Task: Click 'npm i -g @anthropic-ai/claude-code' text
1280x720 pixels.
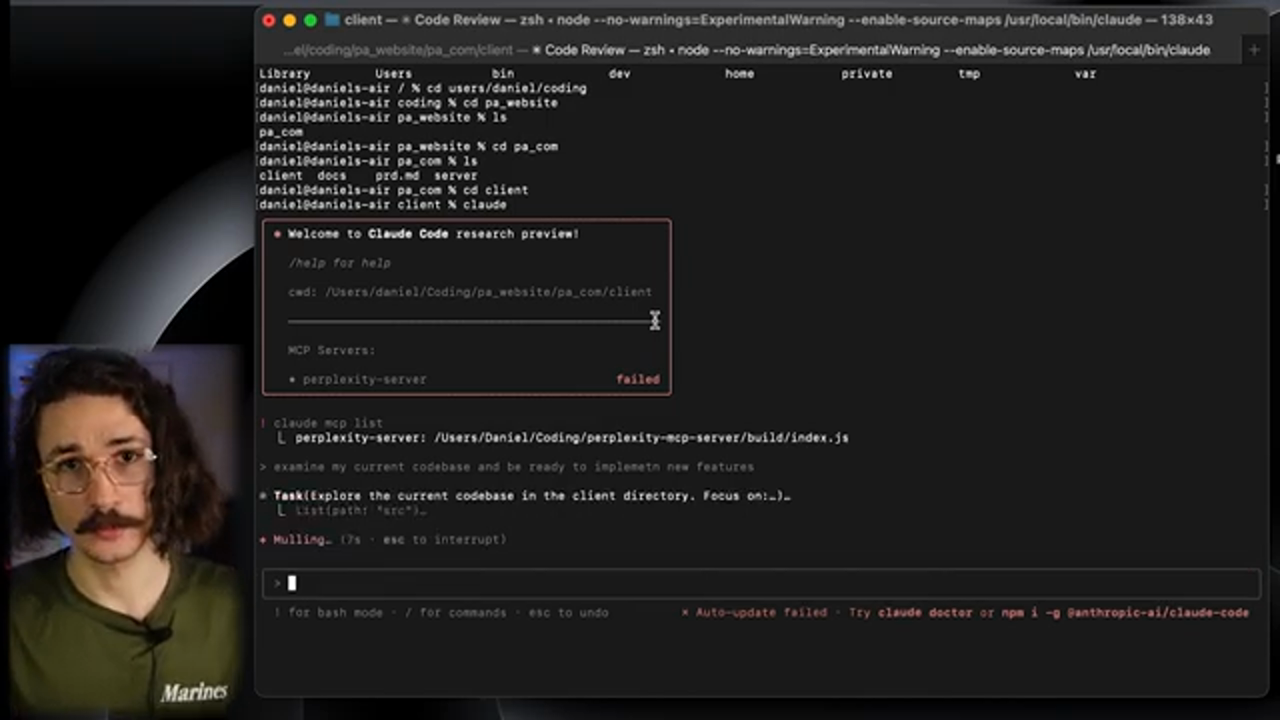Action: point(1125,612)
